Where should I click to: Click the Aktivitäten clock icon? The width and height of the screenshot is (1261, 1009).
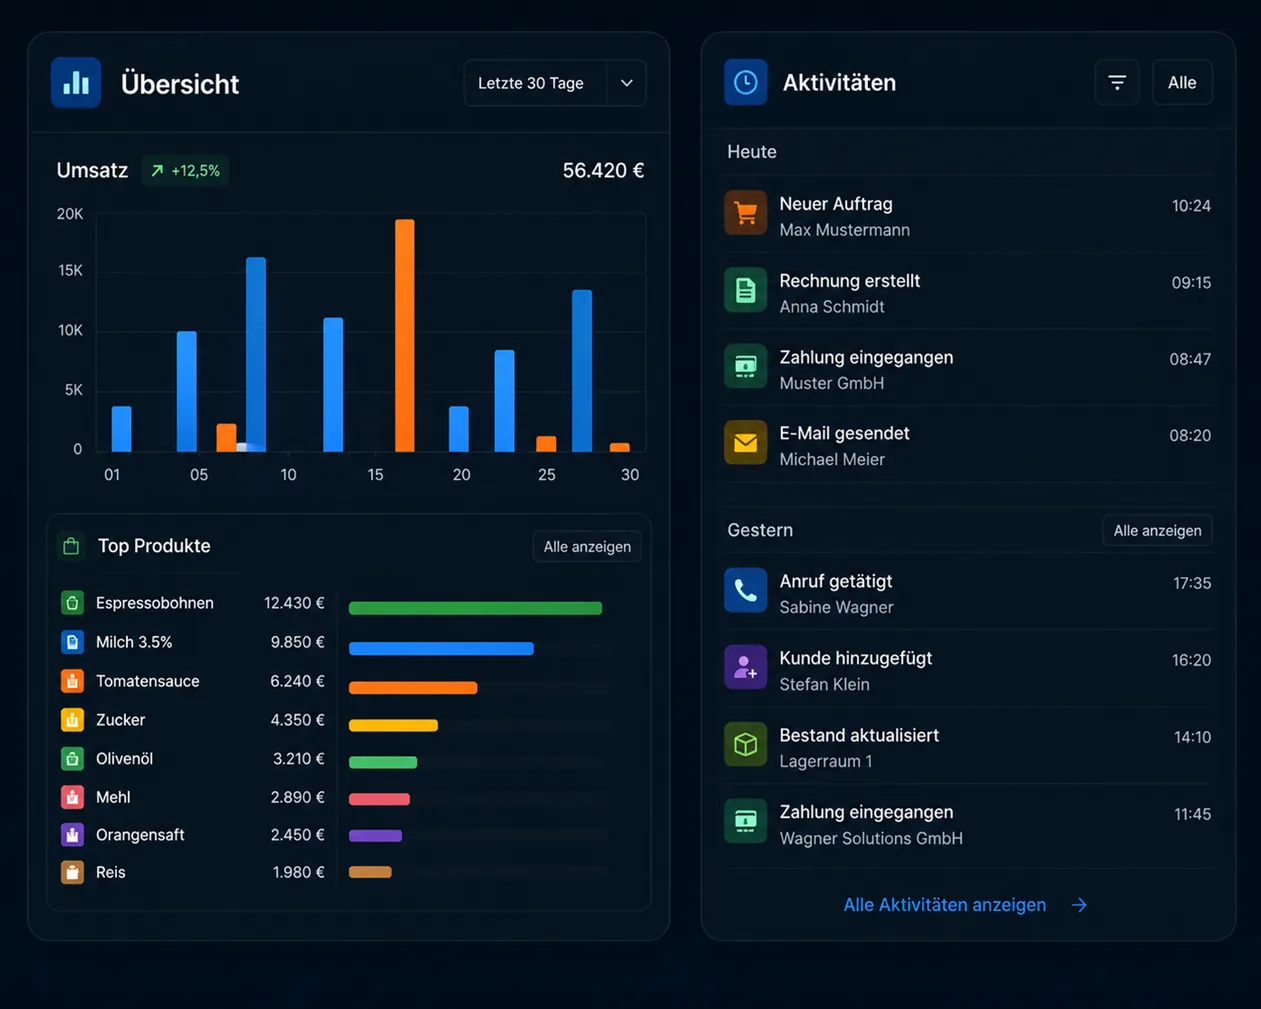click(746, 82)
